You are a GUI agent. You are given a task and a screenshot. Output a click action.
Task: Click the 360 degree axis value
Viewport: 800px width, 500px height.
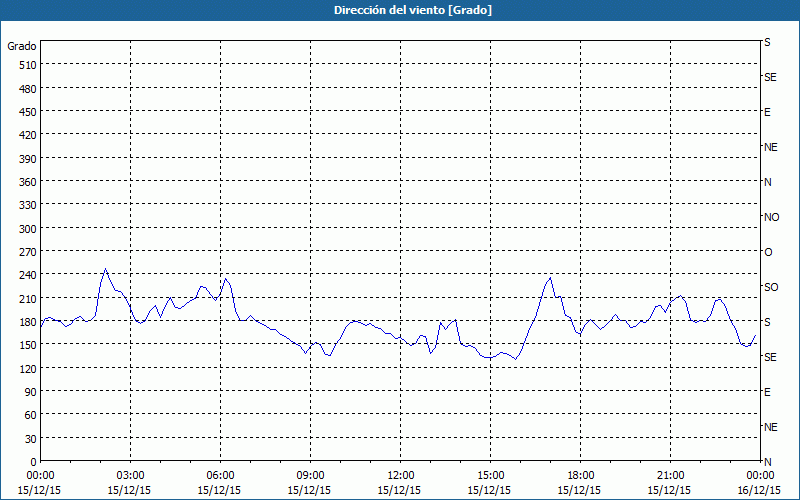(29, 182)
